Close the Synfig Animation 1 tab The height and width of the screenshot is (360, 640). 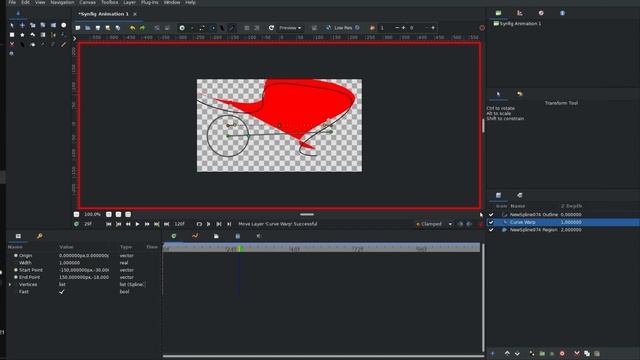[135, 14]
